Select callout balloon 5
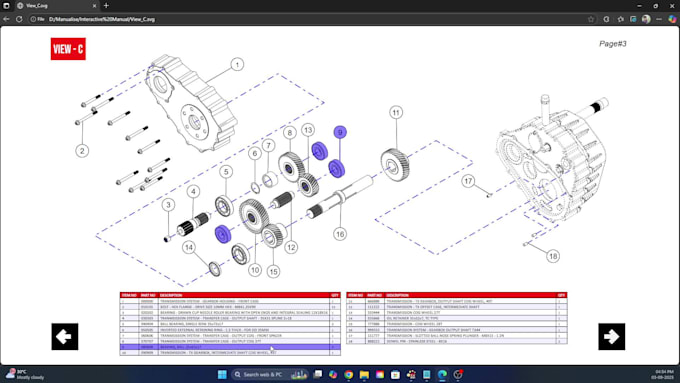 [x=226, y=172]
